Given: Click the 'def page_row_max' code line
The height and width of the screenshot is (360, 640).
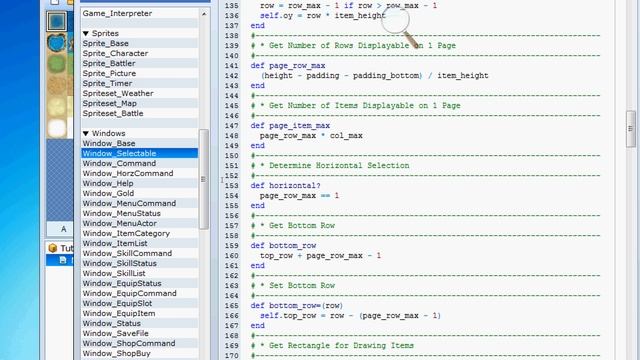Looking at the screenshot, I should (x=288, y=66).
